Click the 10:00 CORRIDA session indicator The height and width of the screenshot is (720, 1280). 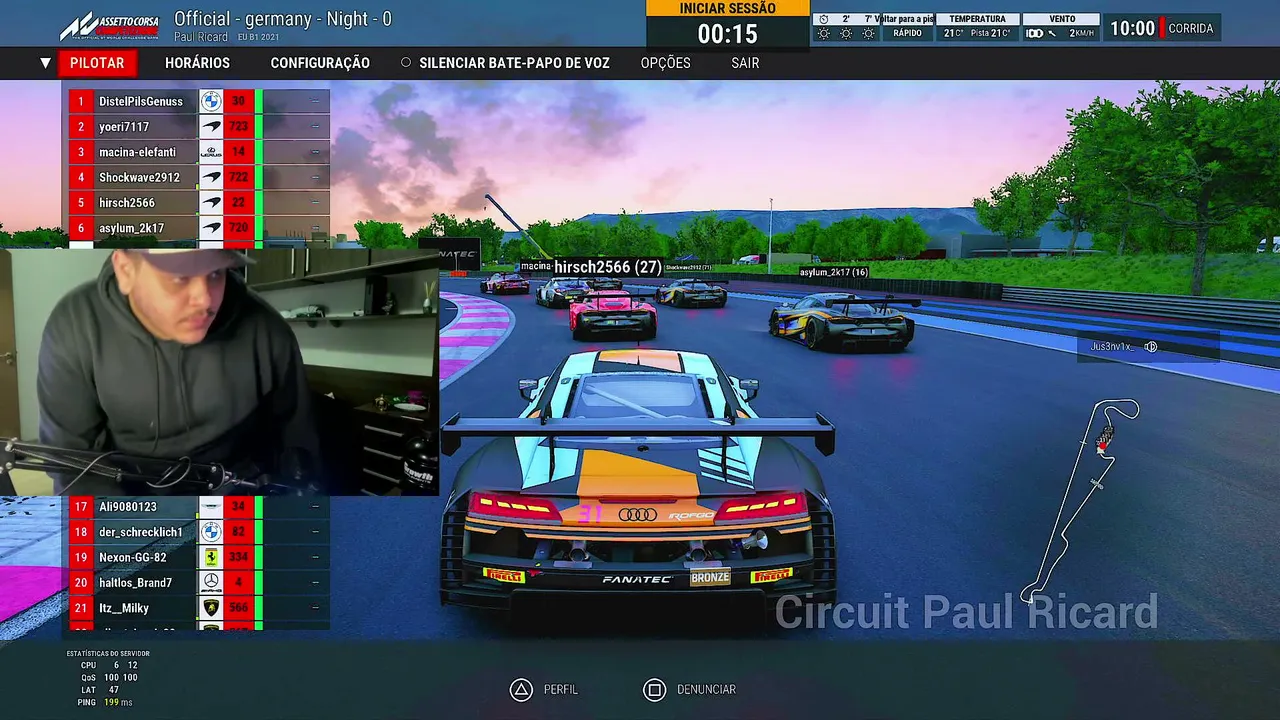pyautogui.click(x=1161, y=28)
